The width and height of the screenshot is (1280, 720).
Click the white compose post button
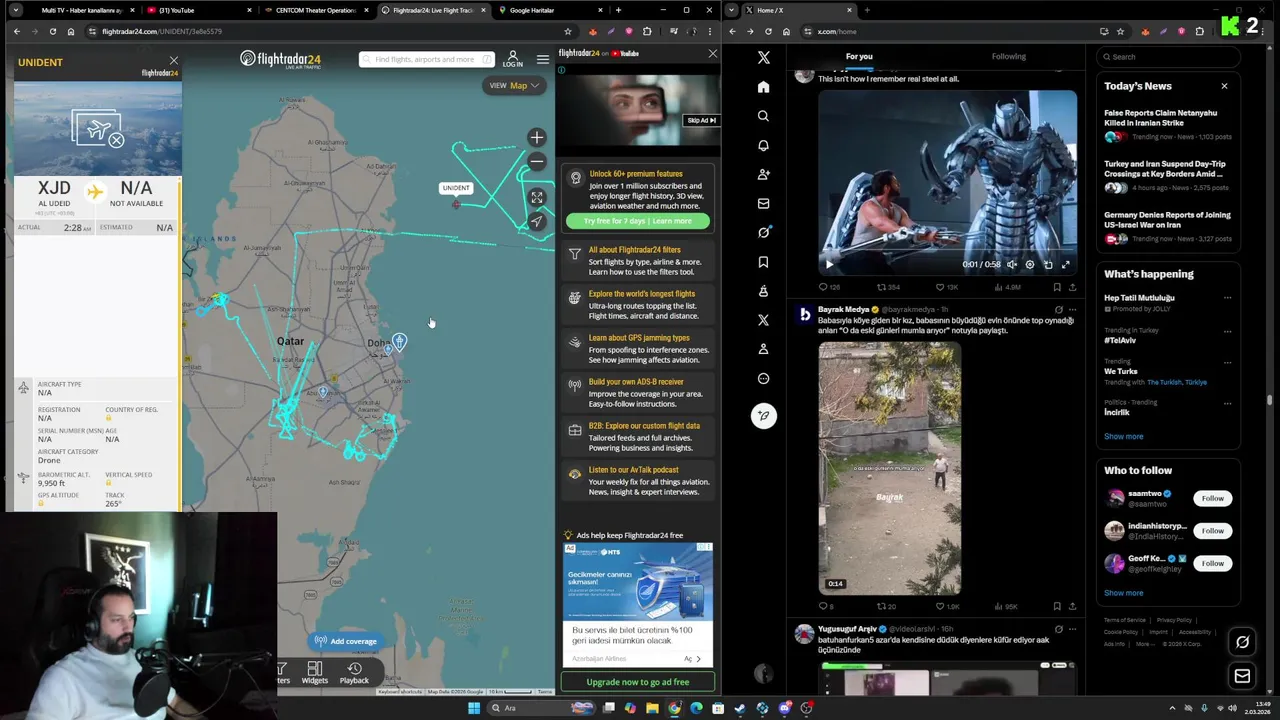pyautogui.click(x=763, y=416)
